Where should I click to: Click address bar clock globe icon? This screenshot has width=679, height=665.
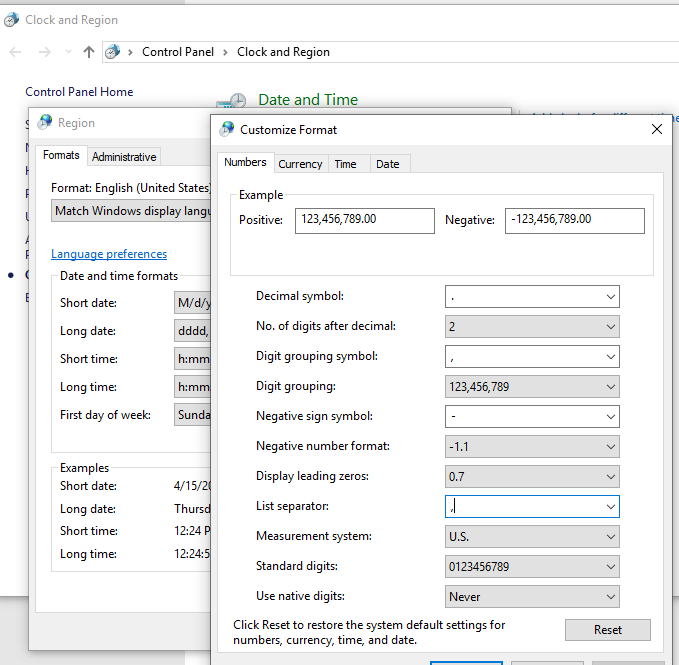[x=113, y=52]
